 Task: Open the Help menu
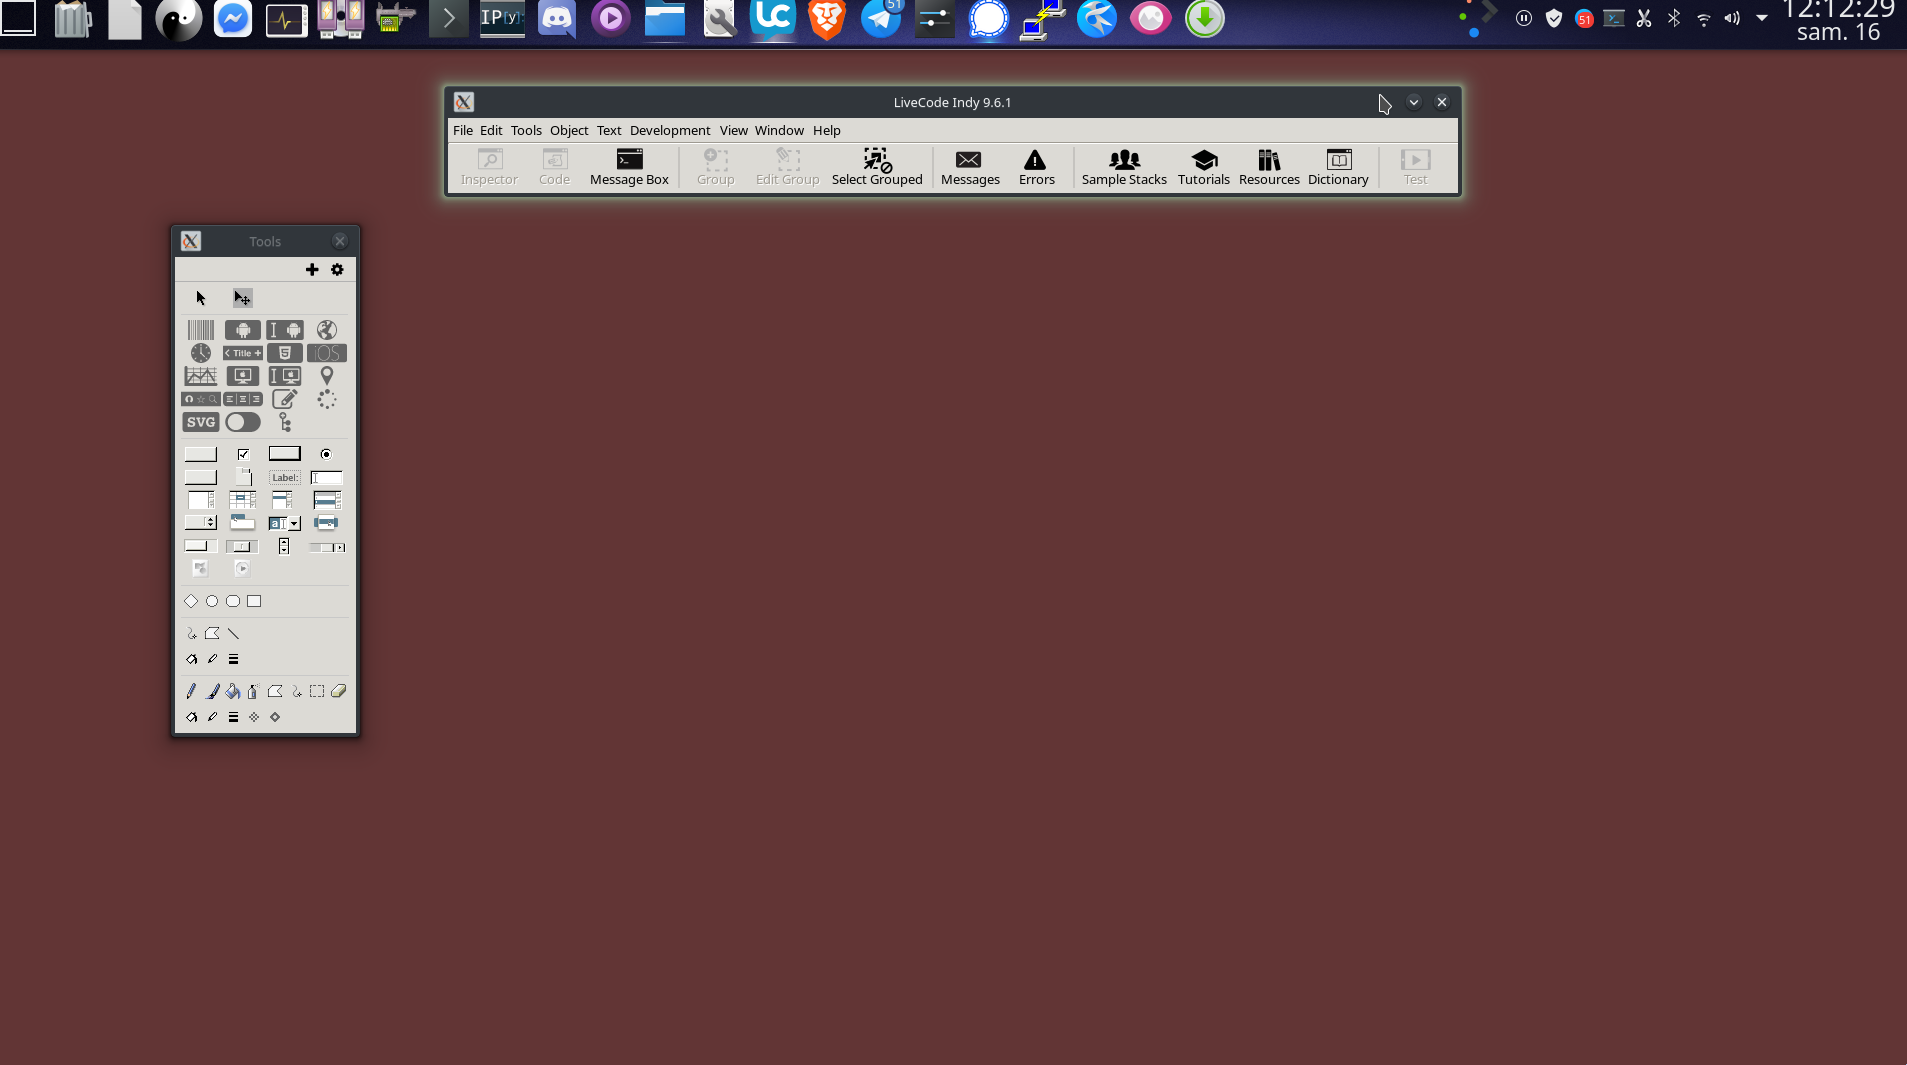click(827, 130)
